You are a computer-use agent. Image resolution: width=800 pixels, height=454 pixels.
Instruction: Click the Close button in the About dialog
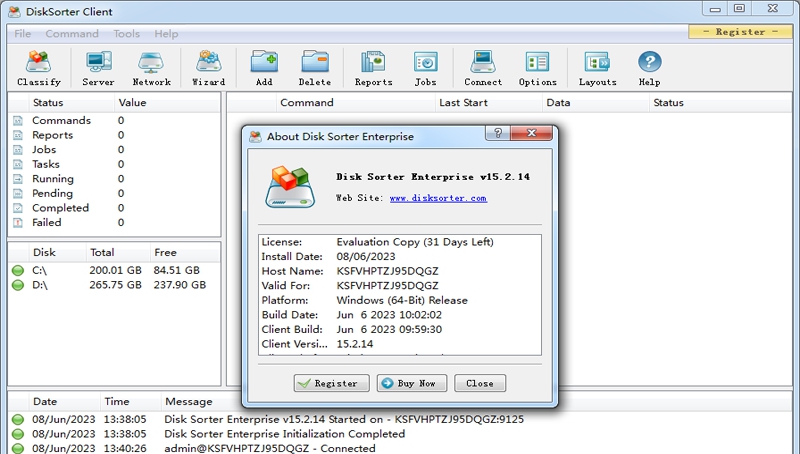(480, 383)
